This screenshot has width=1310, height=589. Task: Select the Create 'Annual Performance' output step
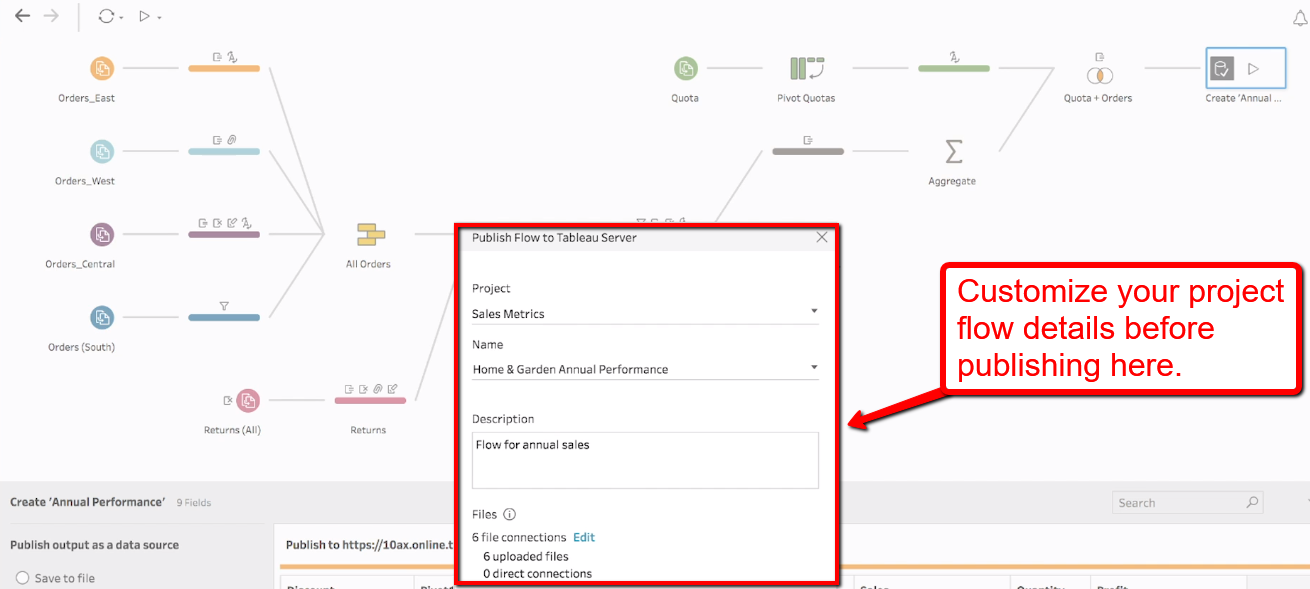point(1220,69)
